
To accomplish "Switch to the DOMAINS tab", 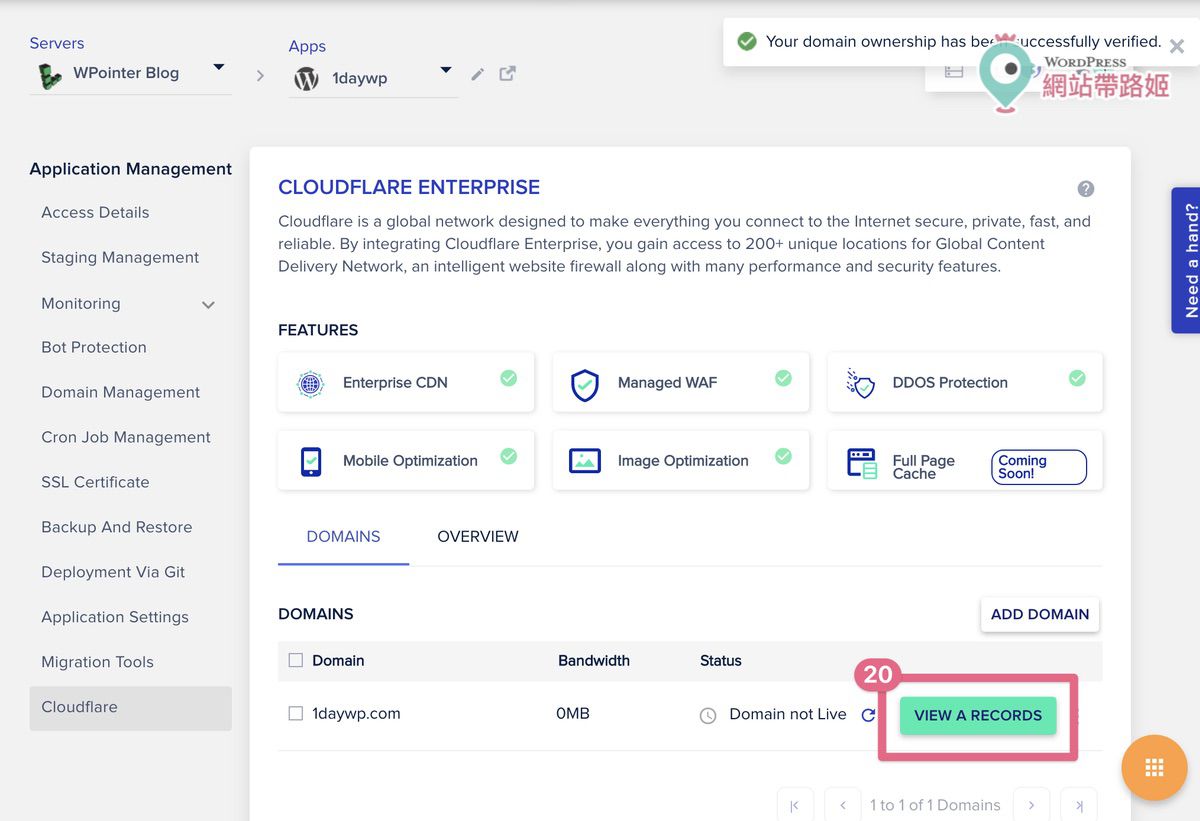I will point(343,537).
